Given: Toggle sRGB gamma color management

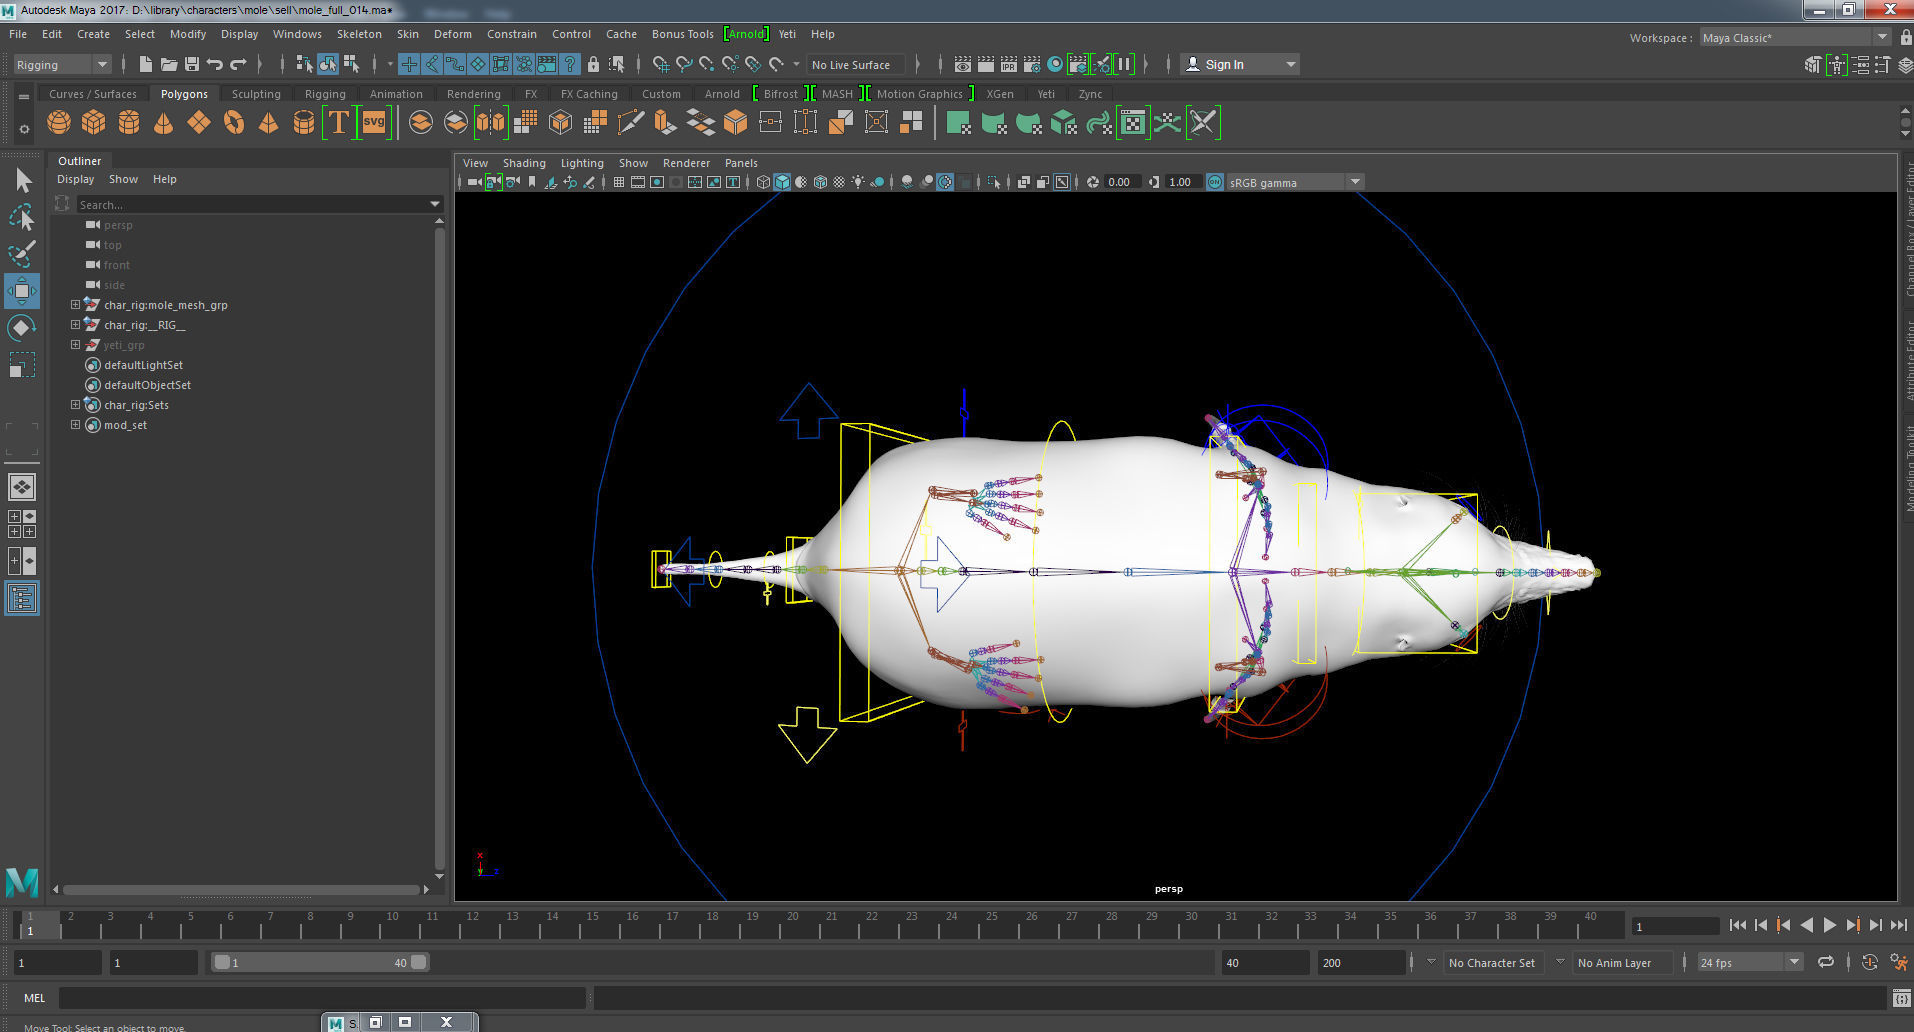Looking at the screenshot, I should [x=1215, y=182].
